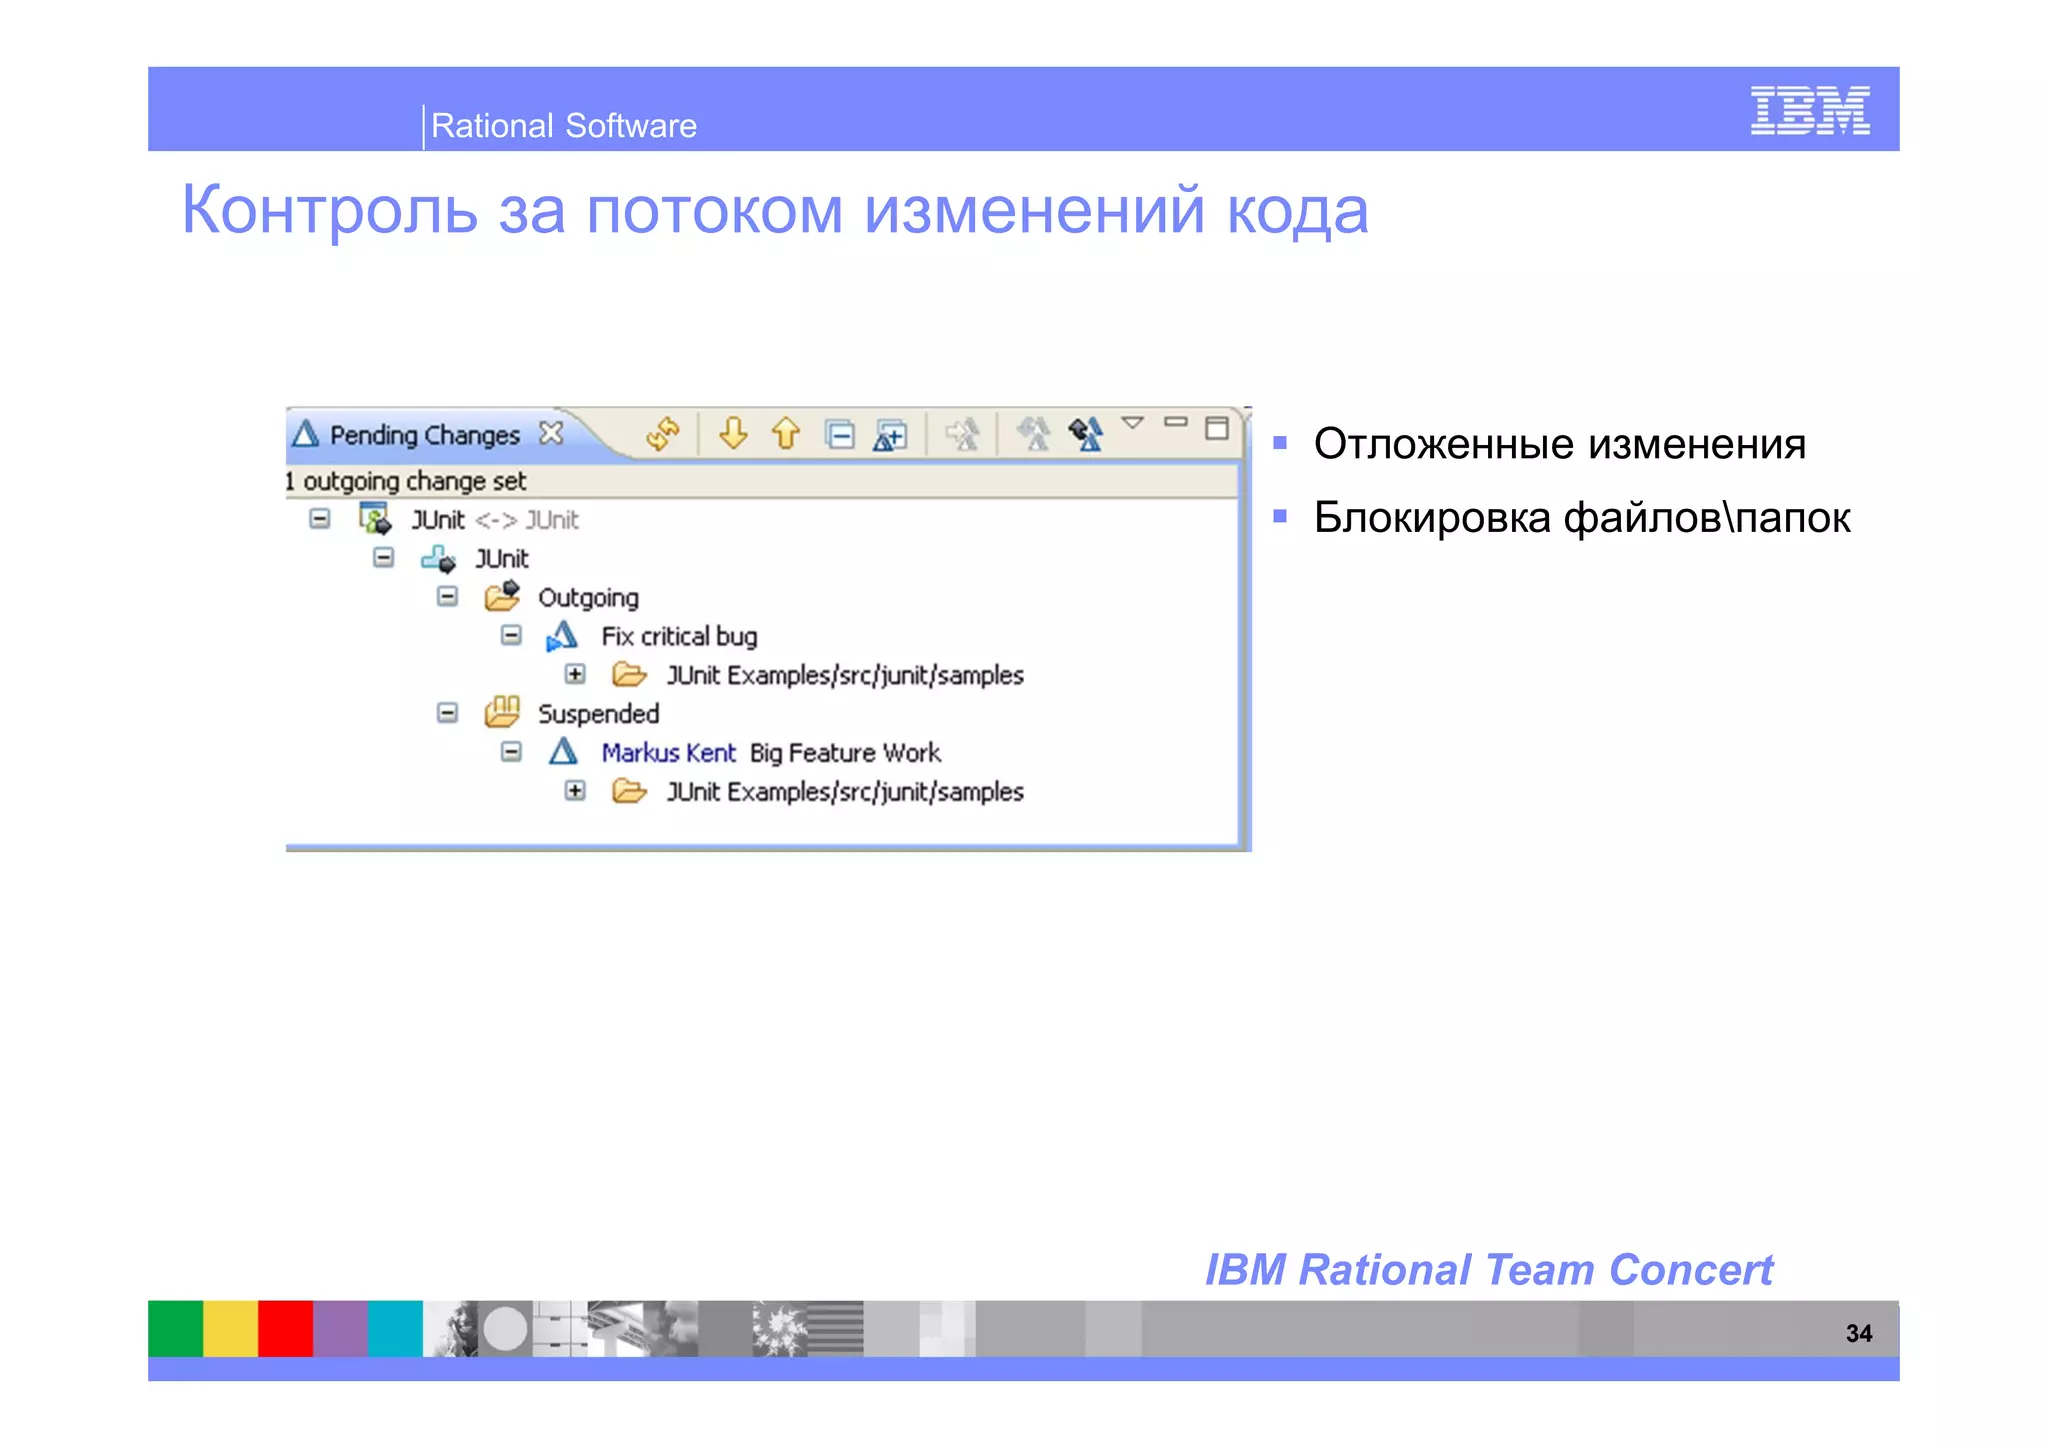This screenshot has width=2048, height=1448.
Task: Click the Deliver outgoing up-arrow icon
Action: coord(786,434)
